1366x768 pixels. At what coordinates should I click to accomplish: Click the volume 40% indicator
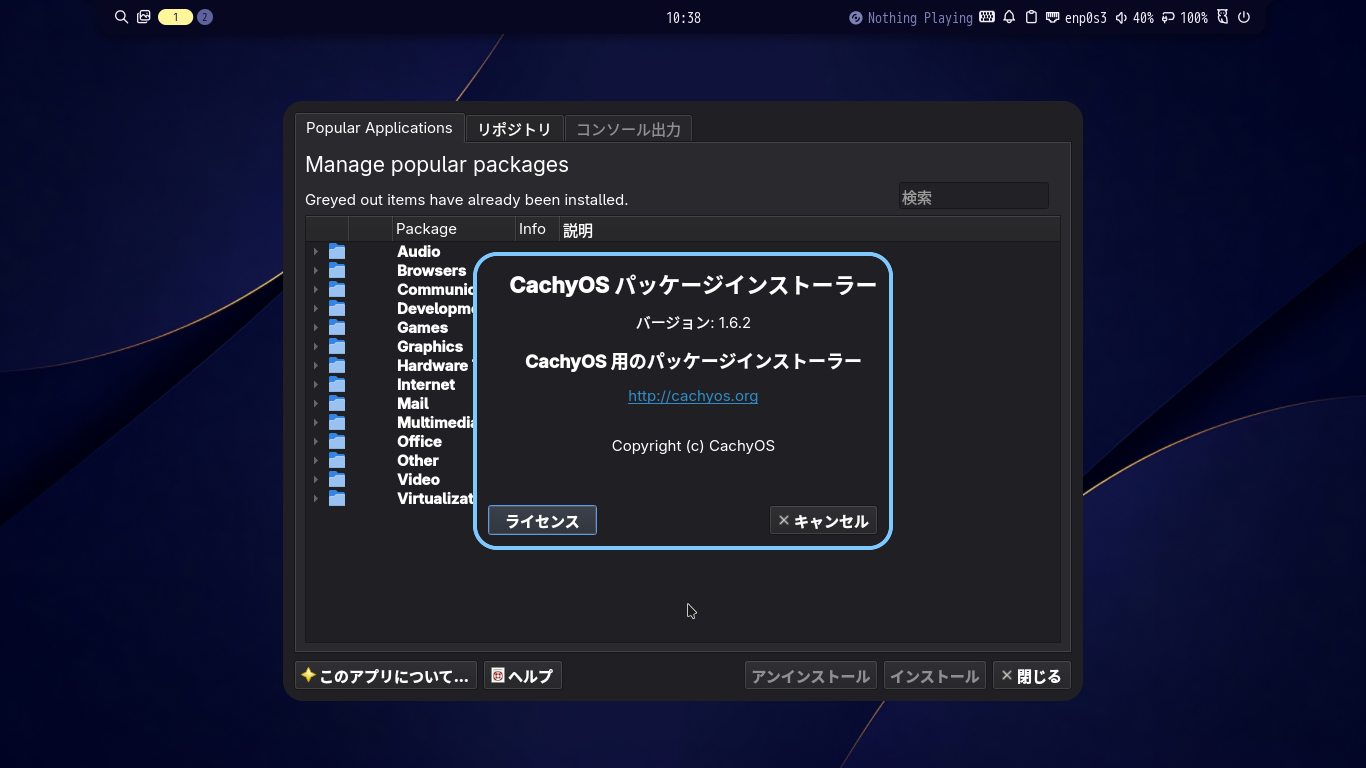1134,17
